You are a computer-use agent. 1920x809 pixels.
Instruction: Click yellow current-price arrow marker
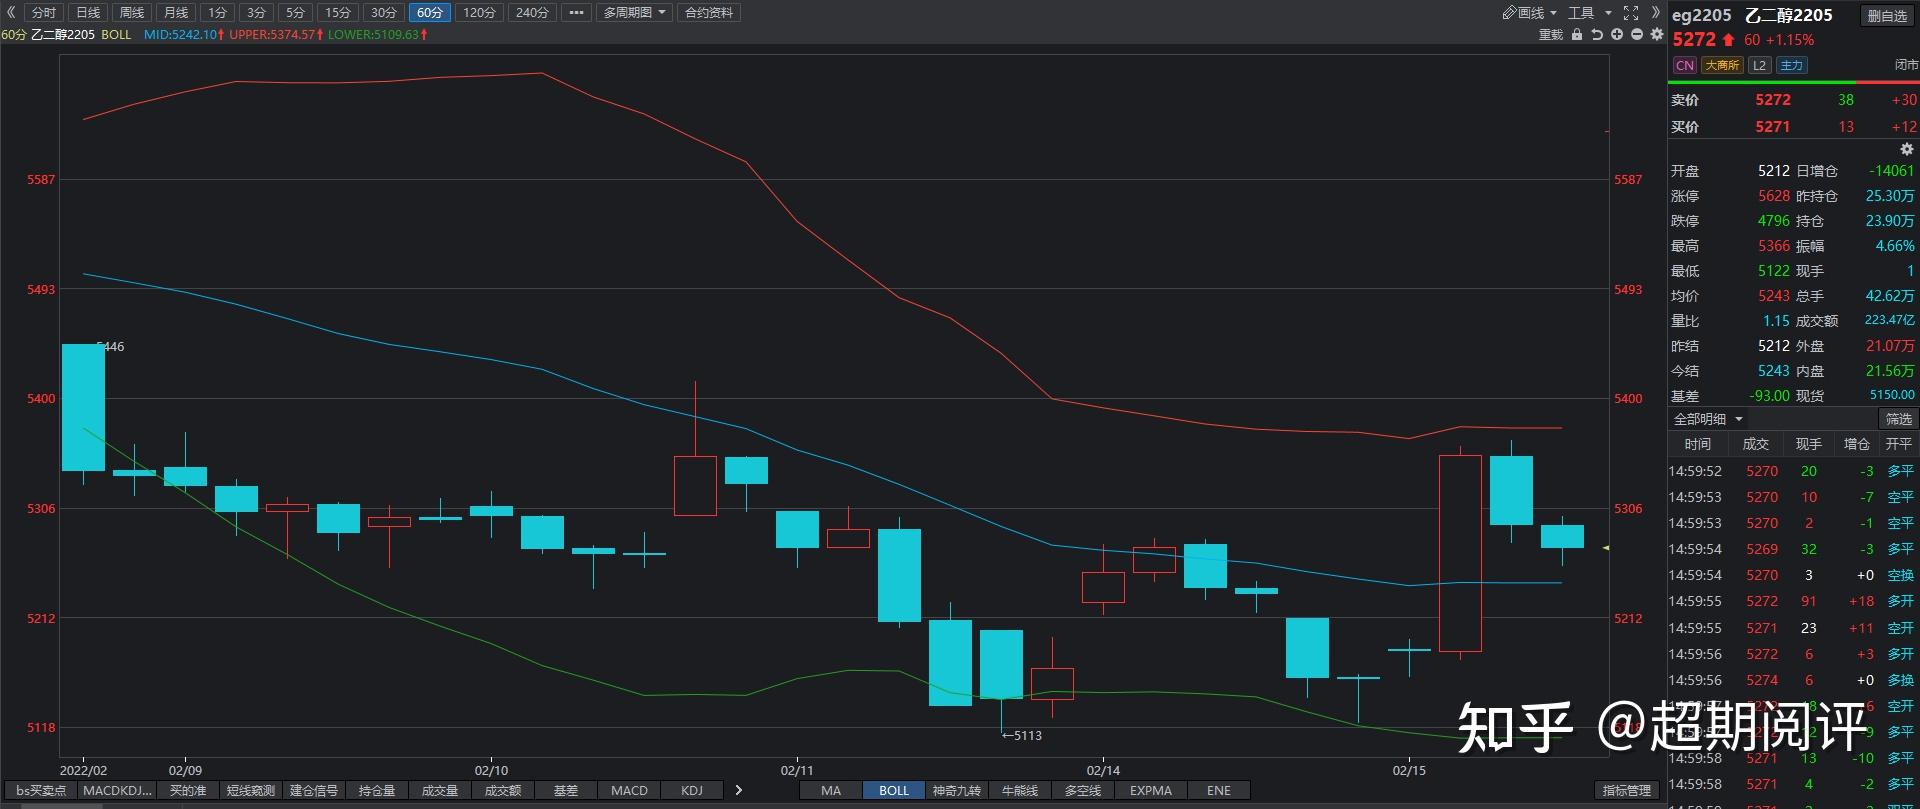[x=1605, y=548]
